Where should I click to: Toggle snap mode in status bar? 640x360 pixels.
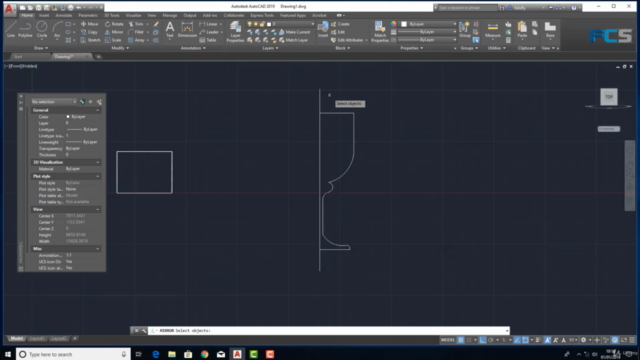(x=469, y=340)
